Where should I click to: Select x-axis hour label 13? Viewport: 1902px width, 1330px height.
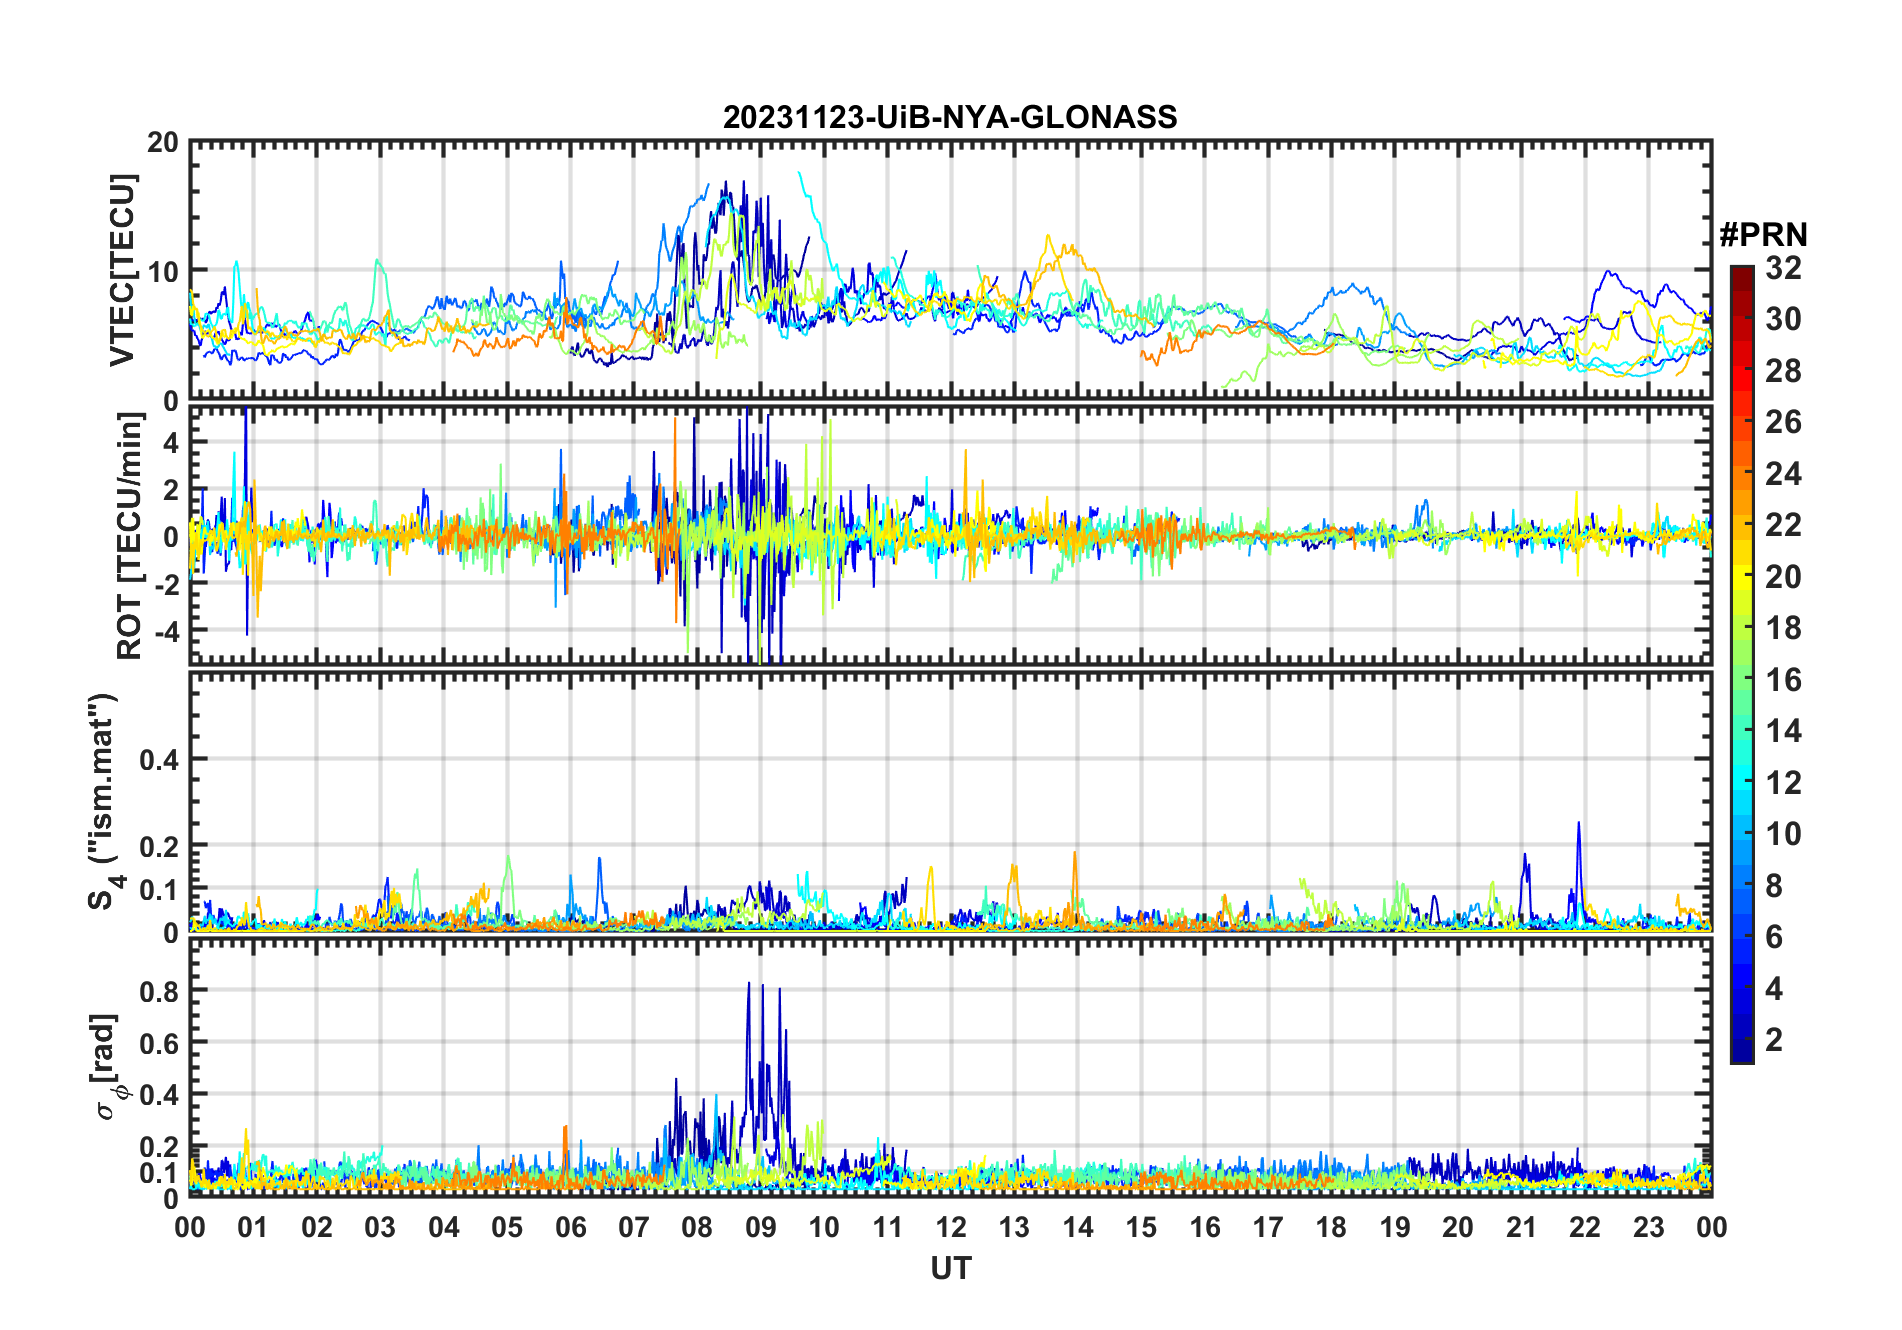1014,1227
